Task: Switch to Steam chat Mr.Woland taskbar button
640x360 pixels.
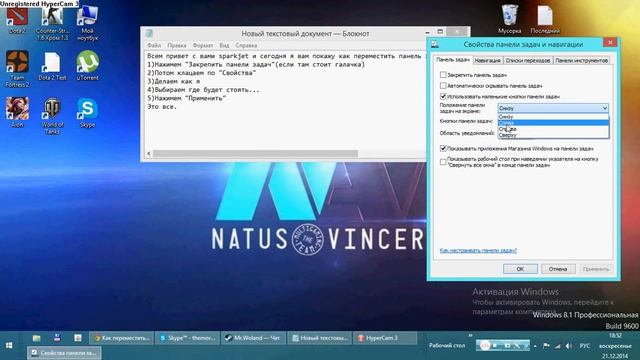Action: (x=253, y=338)
